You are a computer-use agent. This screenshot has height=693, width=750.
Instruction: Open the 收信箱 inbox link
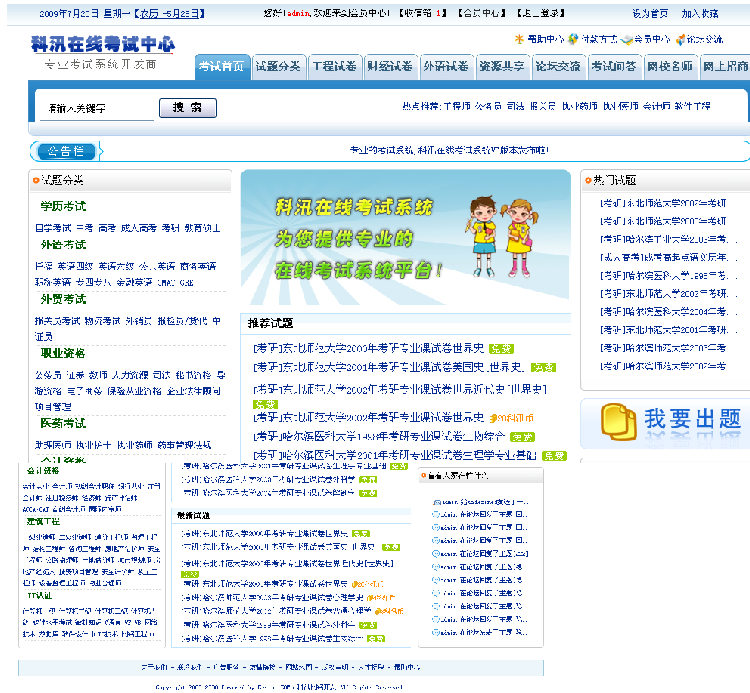tap(423, 13)
